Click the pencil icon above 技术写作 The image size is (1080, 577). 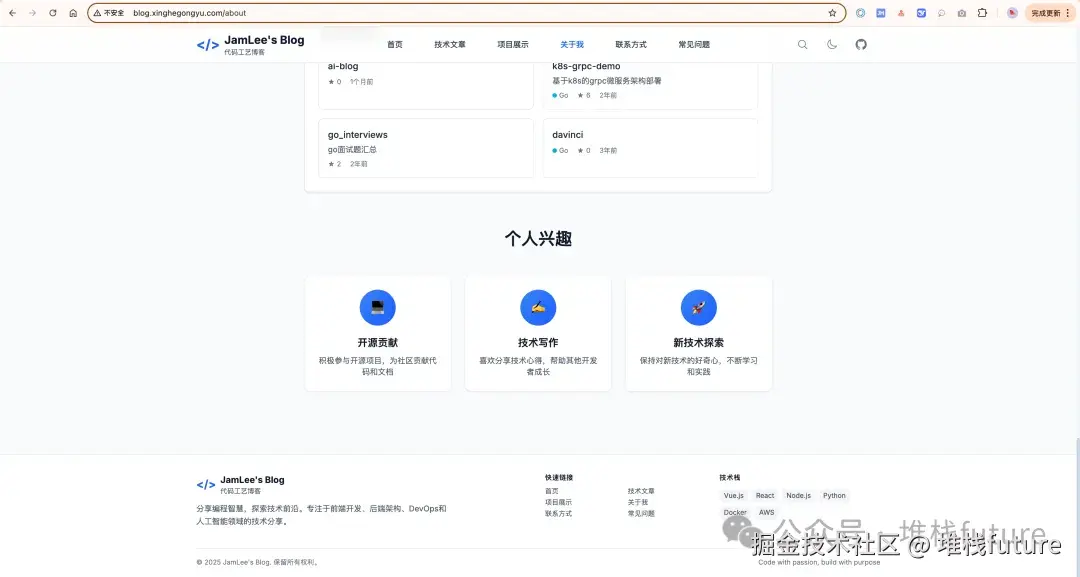pos(538,307)
